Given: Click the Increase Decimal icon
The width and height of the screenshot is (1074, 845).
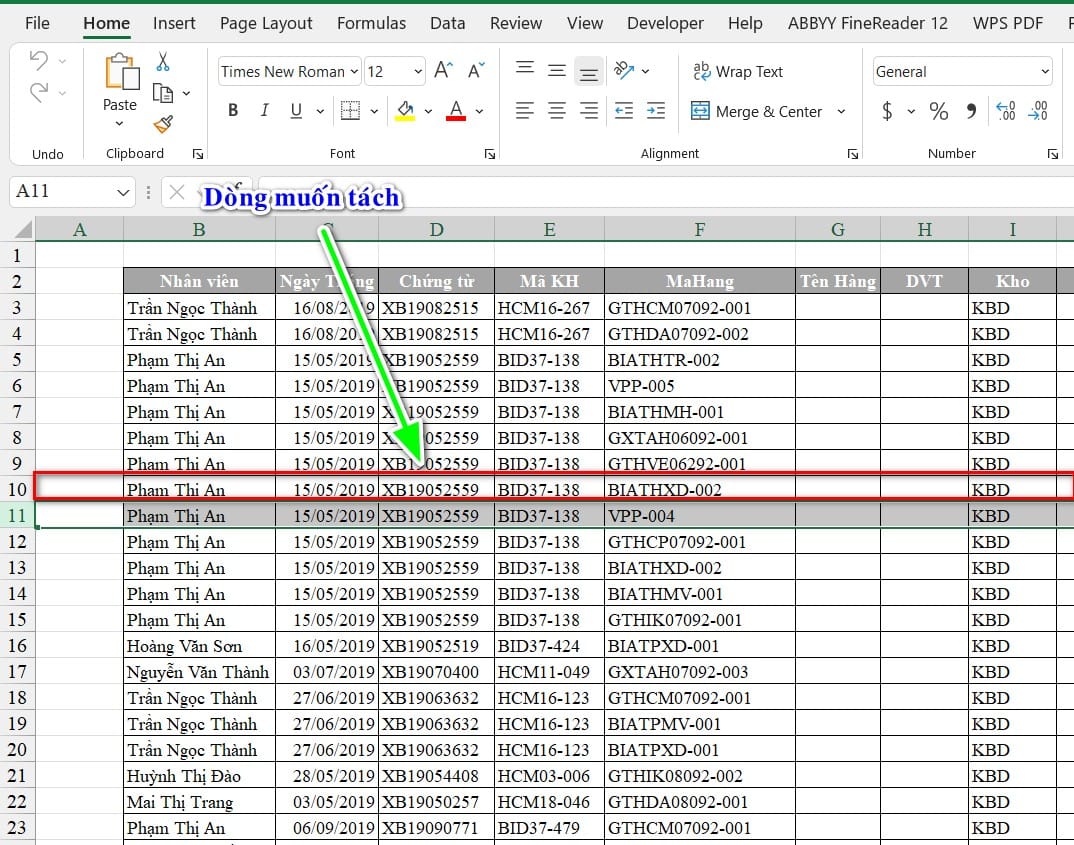Looking at the screenshot, I should [1006, 111].
